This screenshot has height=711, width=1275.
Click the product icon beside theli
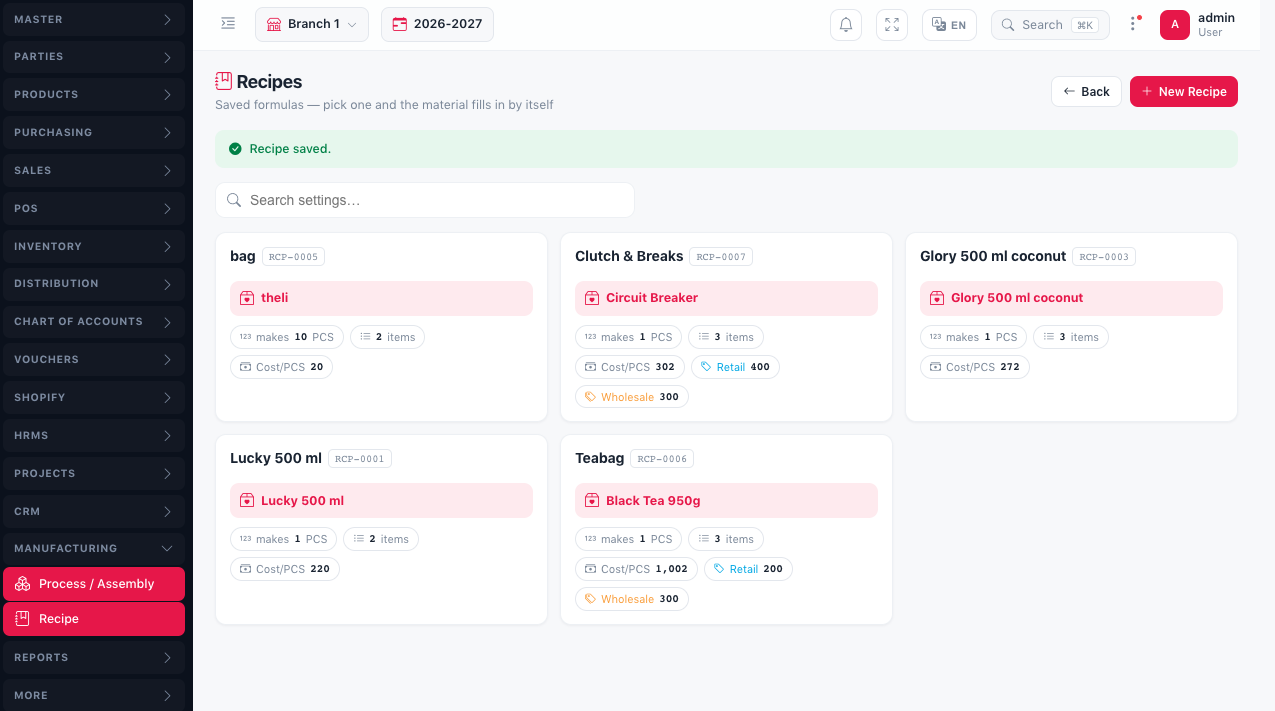click(247, 298)
